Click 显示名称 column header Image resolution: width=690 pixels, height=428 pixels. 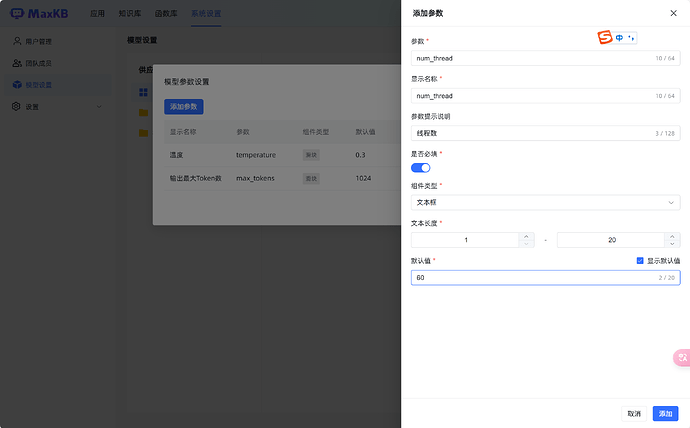tap(183, 132)
